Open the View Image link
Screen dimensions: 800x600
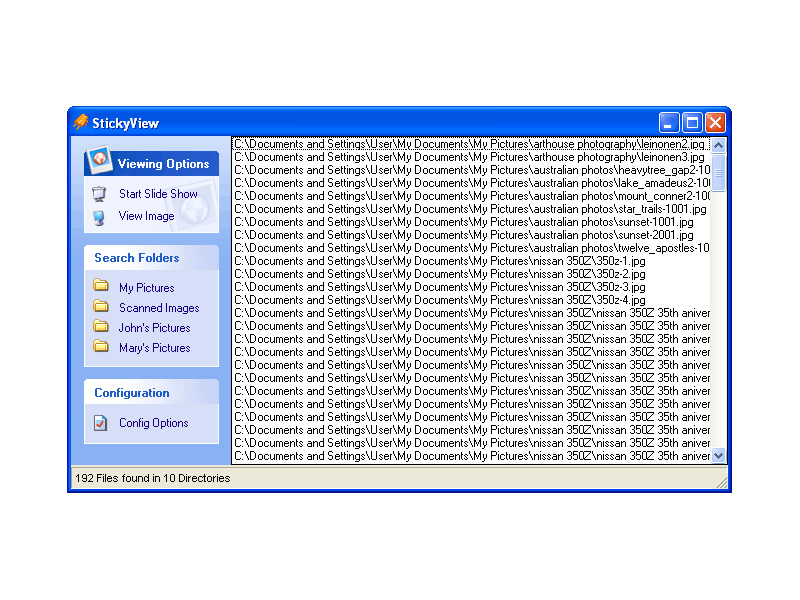146,216
